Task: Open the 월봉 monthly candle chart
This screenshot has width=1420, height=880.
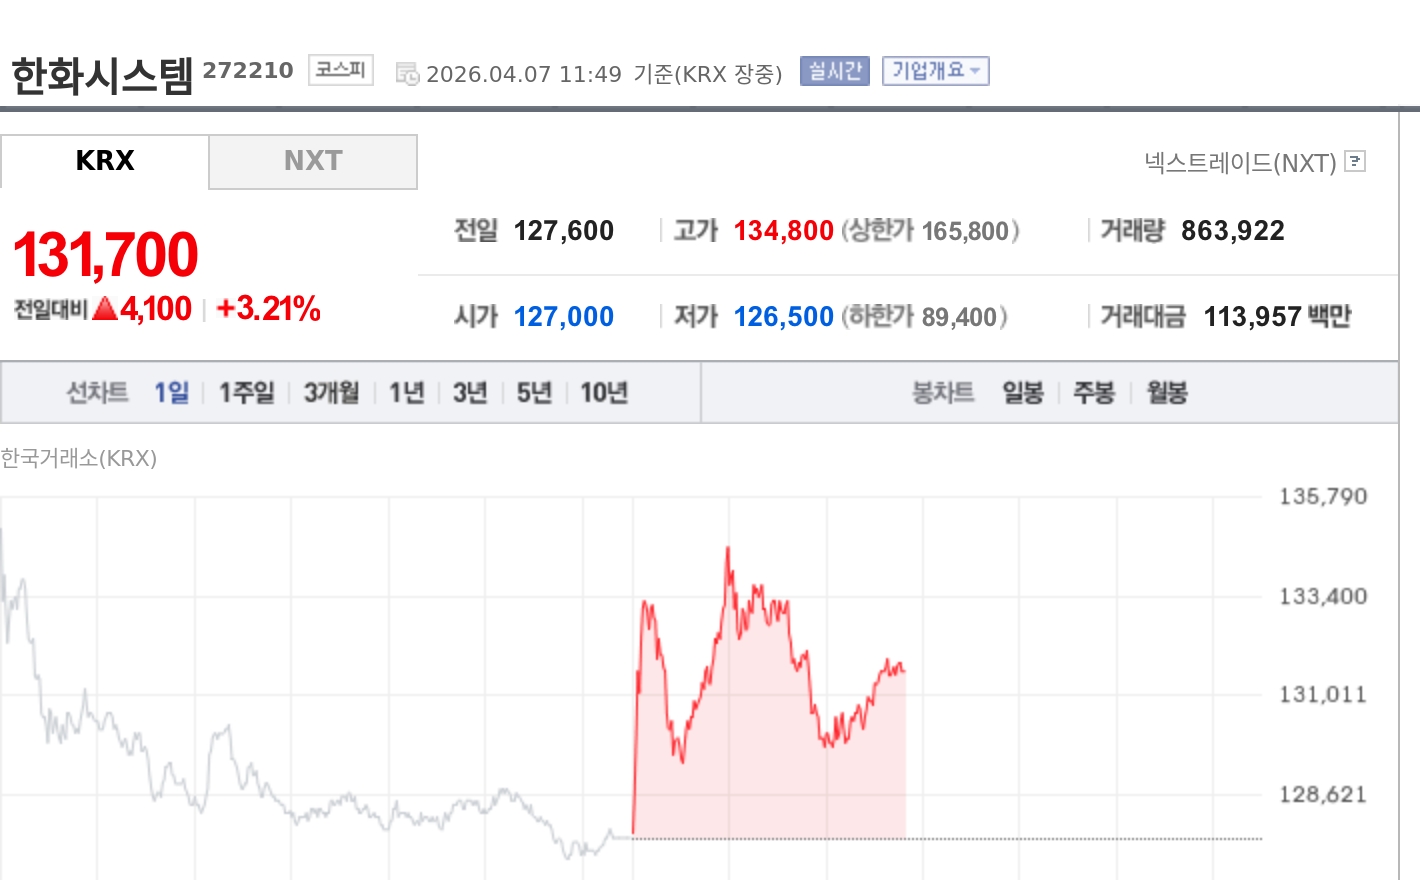Action: 1167,392
